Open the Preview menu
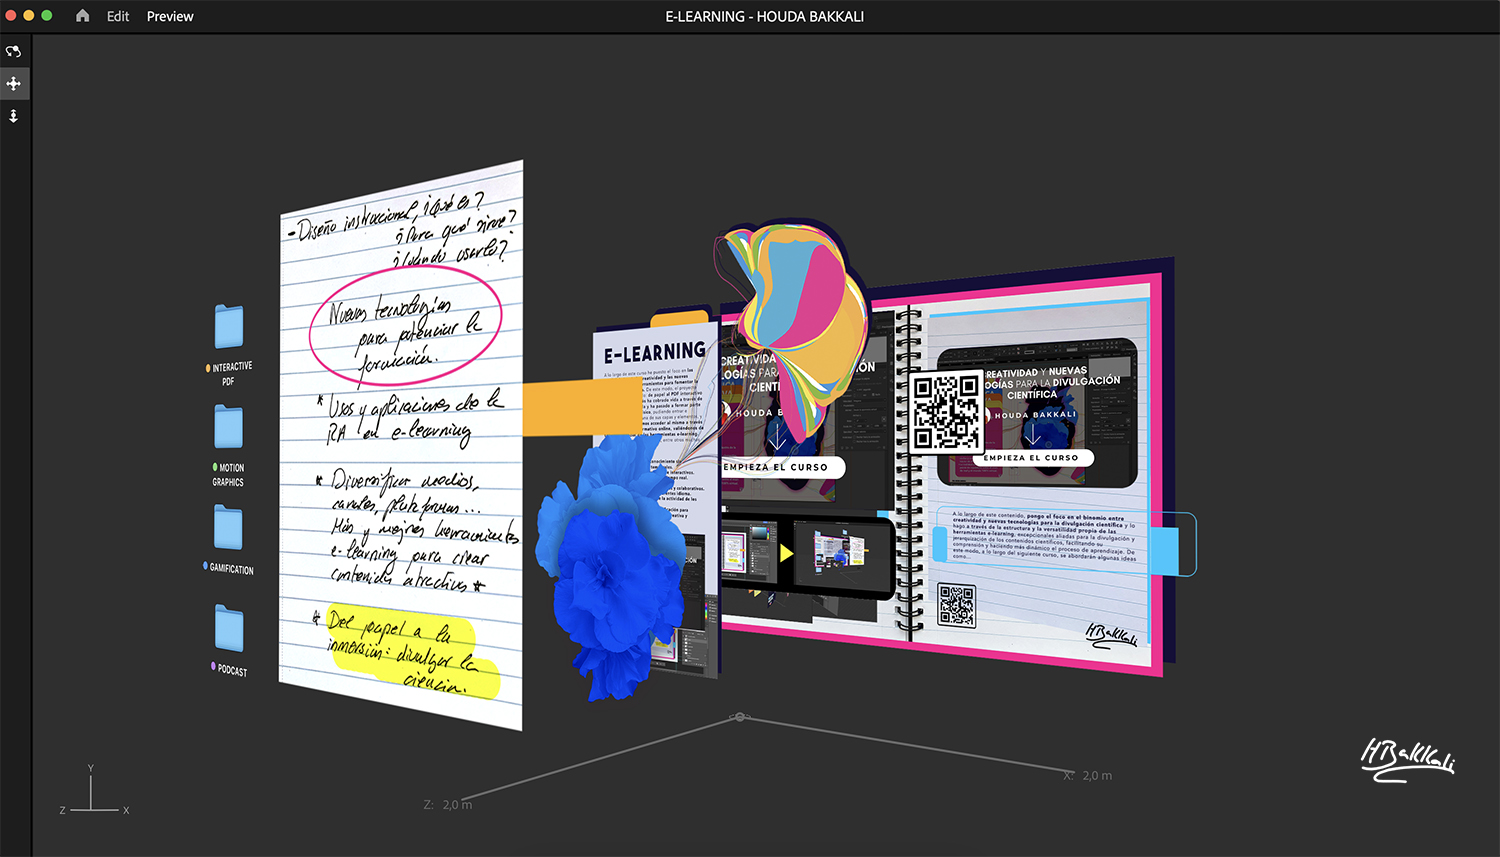1500x857 pixels. [x=169, y=16]
